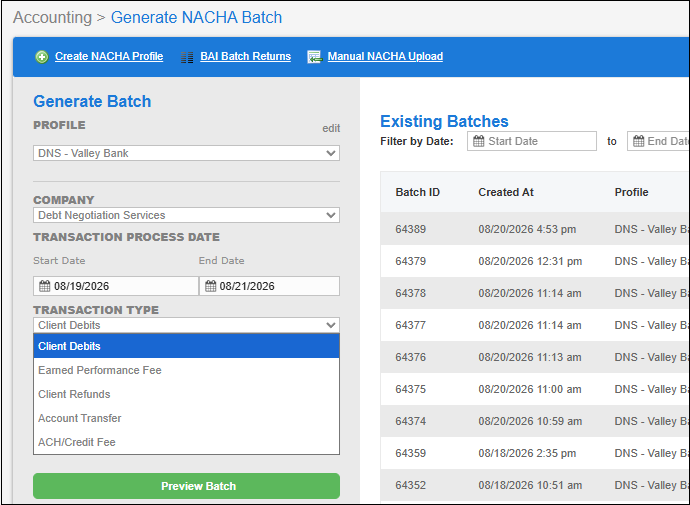Click created time 08/20/2026 12:31 pm
This screenshot has height=505, width=690.
pos(530,261)
